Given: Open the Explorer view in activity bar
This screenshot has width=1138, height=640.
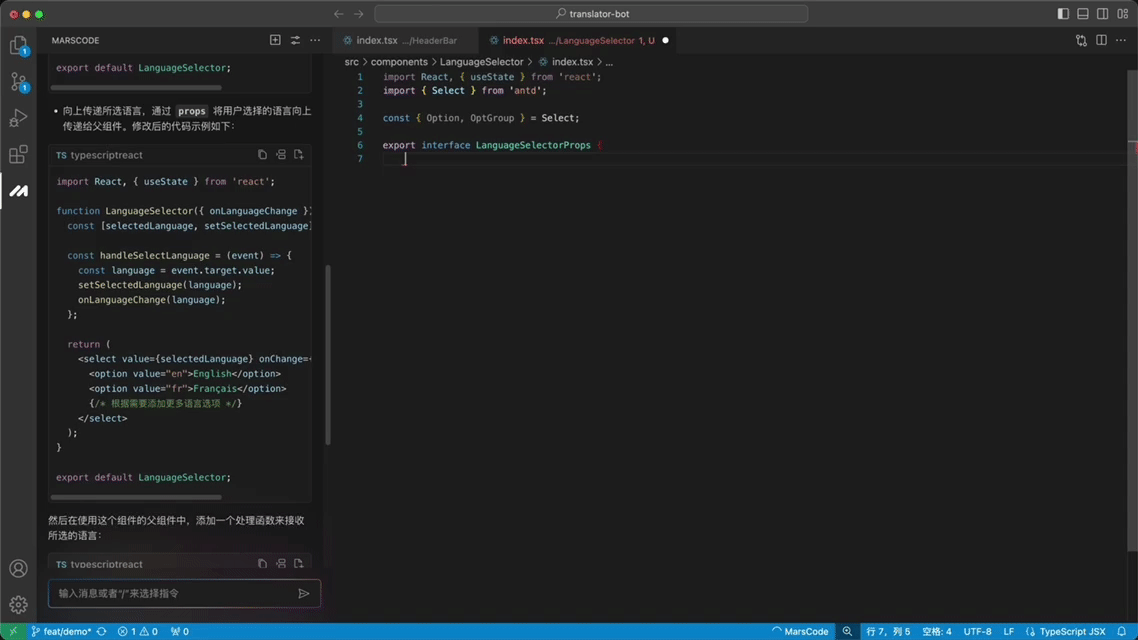Looking at the screenshot, I should 18,46.
